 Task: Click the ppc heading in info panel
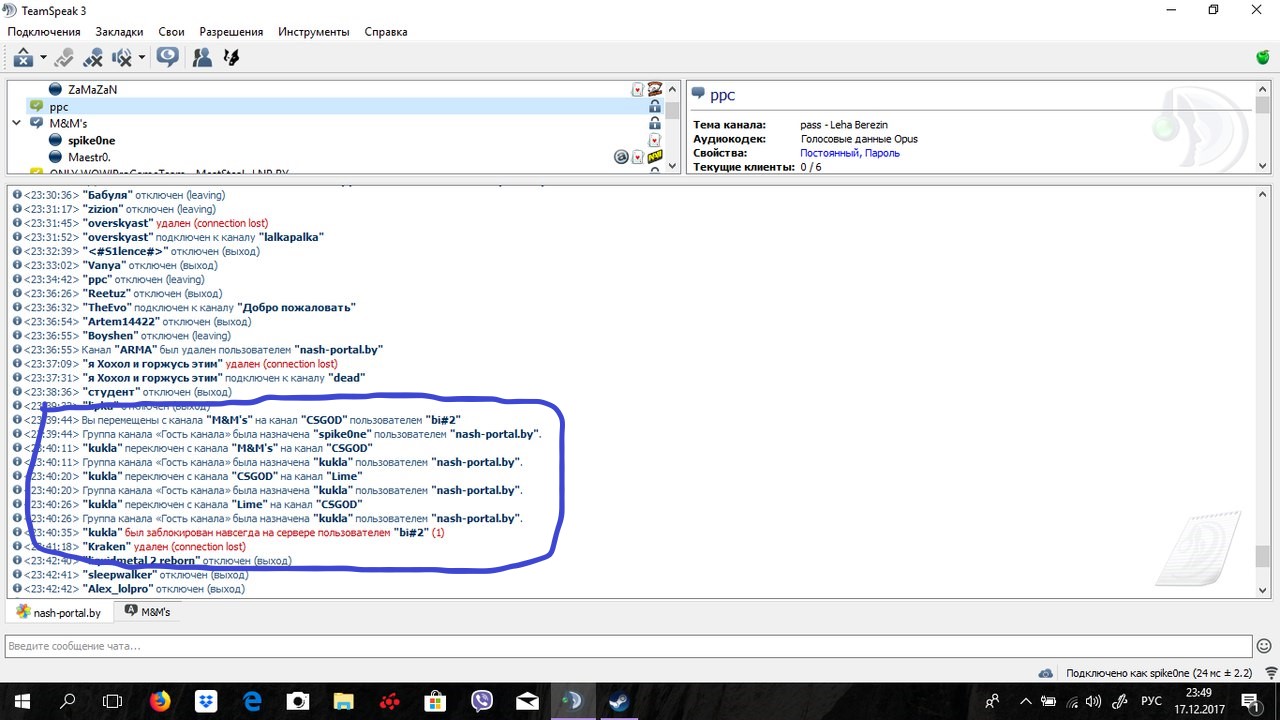coord(722,95)
